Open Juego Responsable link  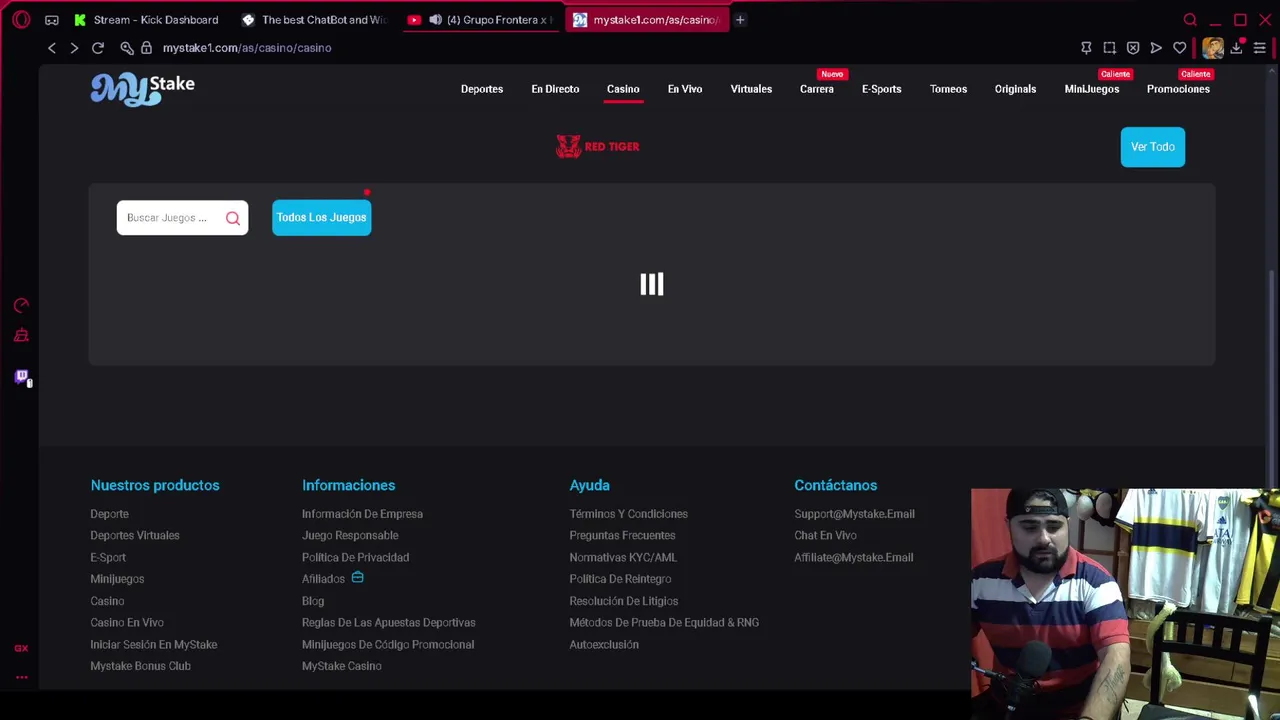pos(350,535)
